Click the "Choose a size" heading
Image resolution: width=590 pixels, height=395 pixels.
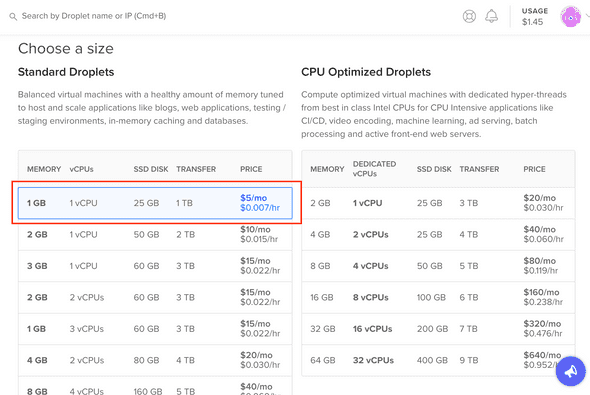66,49
